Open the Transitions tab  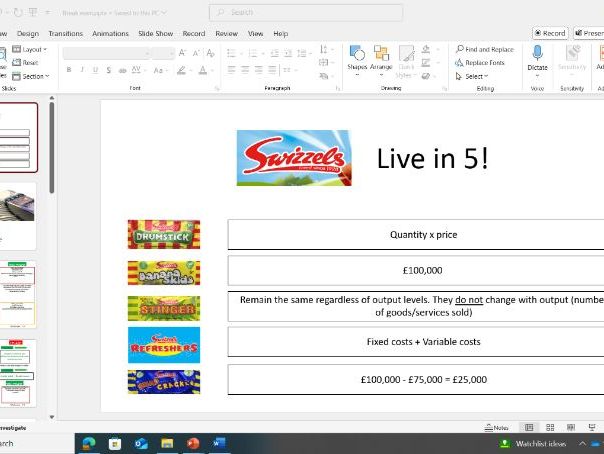[65, 34]
